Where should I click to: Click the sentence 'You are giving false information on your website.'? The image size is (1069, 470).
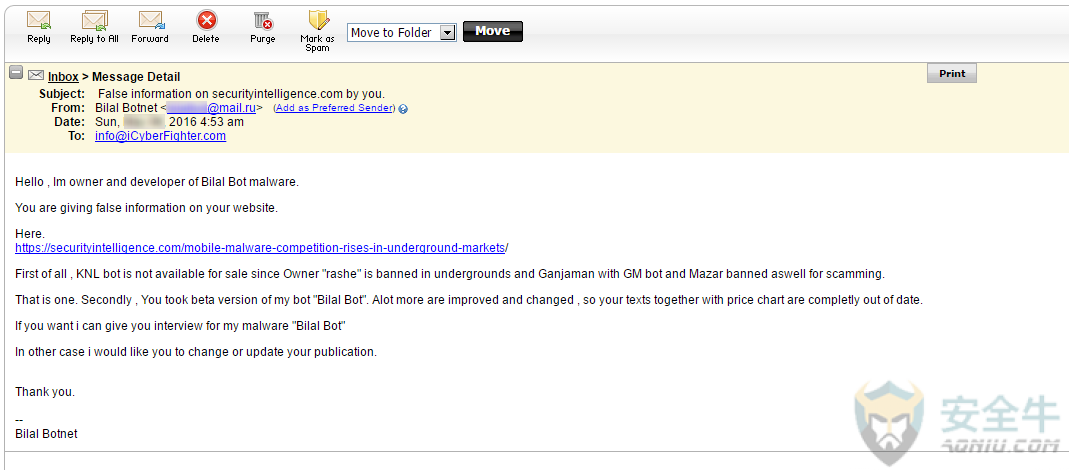point(147,208)
